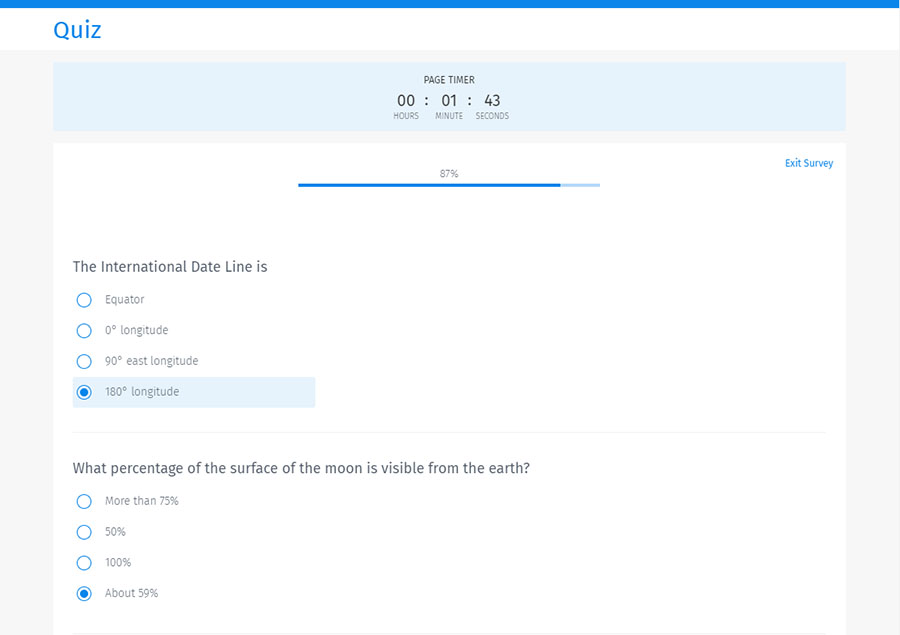
Task: Click the blue header bar at the top
Action: coord(450,5)
